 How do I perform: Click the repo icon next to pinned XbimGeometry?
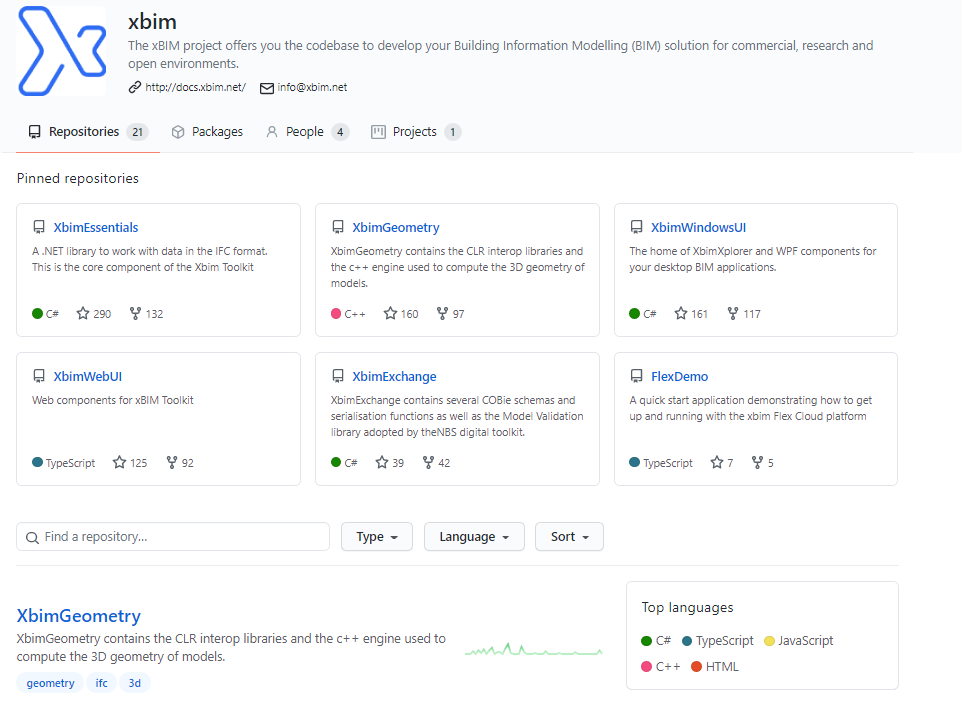(338, 228)
